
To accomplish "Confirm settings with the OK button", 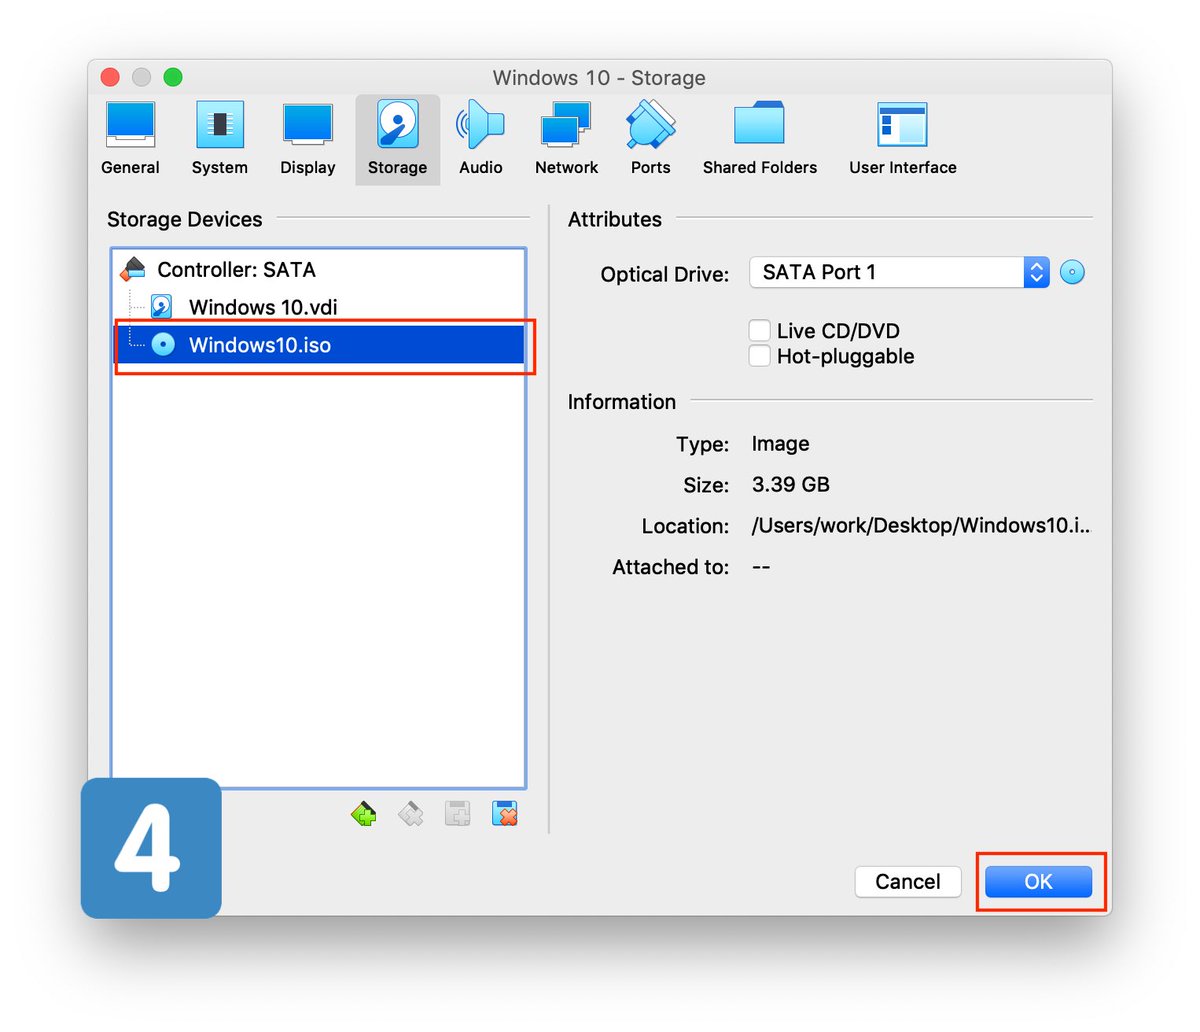I will tap(1038, 881).
